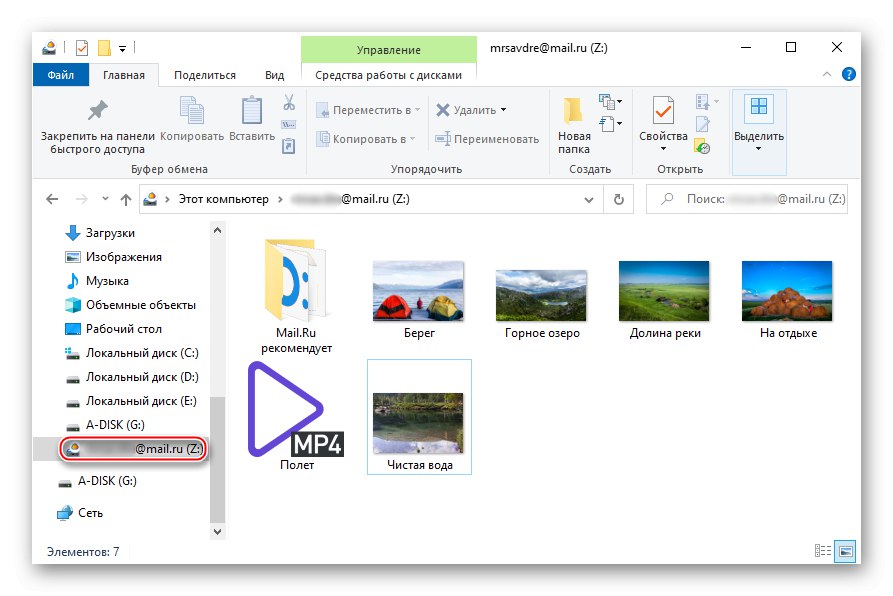Screen dimensions: 893x596
Task: Open the Средства работы с дисками tab
Action: [387, 74]
